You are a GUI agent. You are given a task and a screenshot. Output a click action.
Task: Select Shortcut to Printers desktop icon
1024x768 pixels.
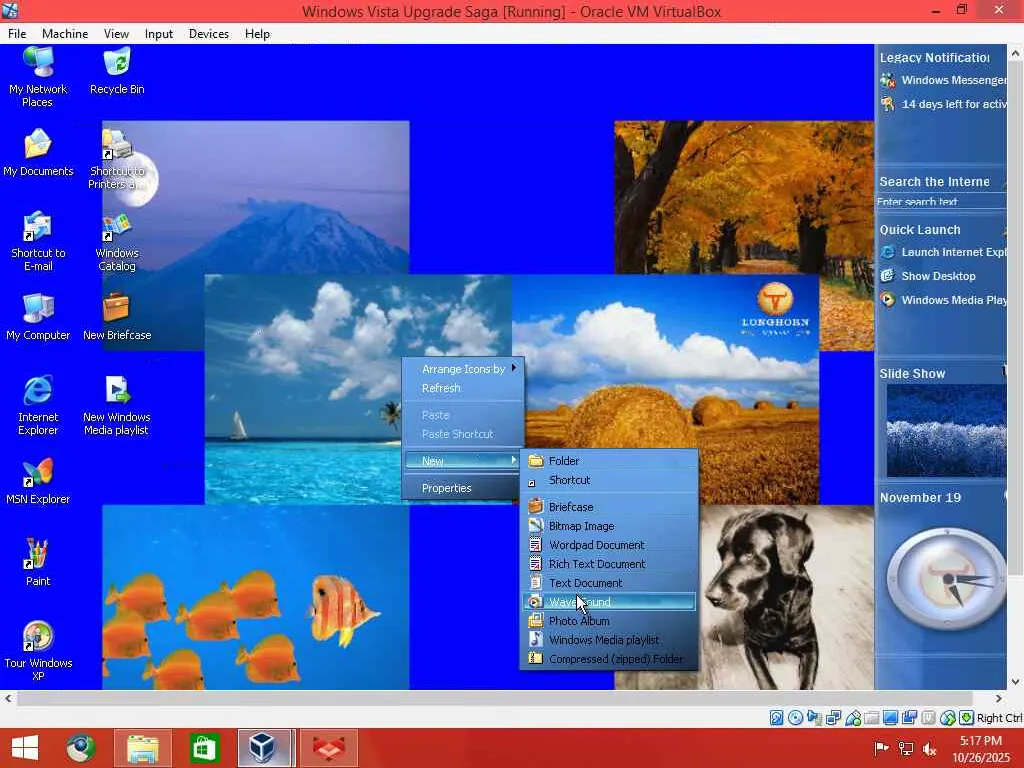point(117,159)
